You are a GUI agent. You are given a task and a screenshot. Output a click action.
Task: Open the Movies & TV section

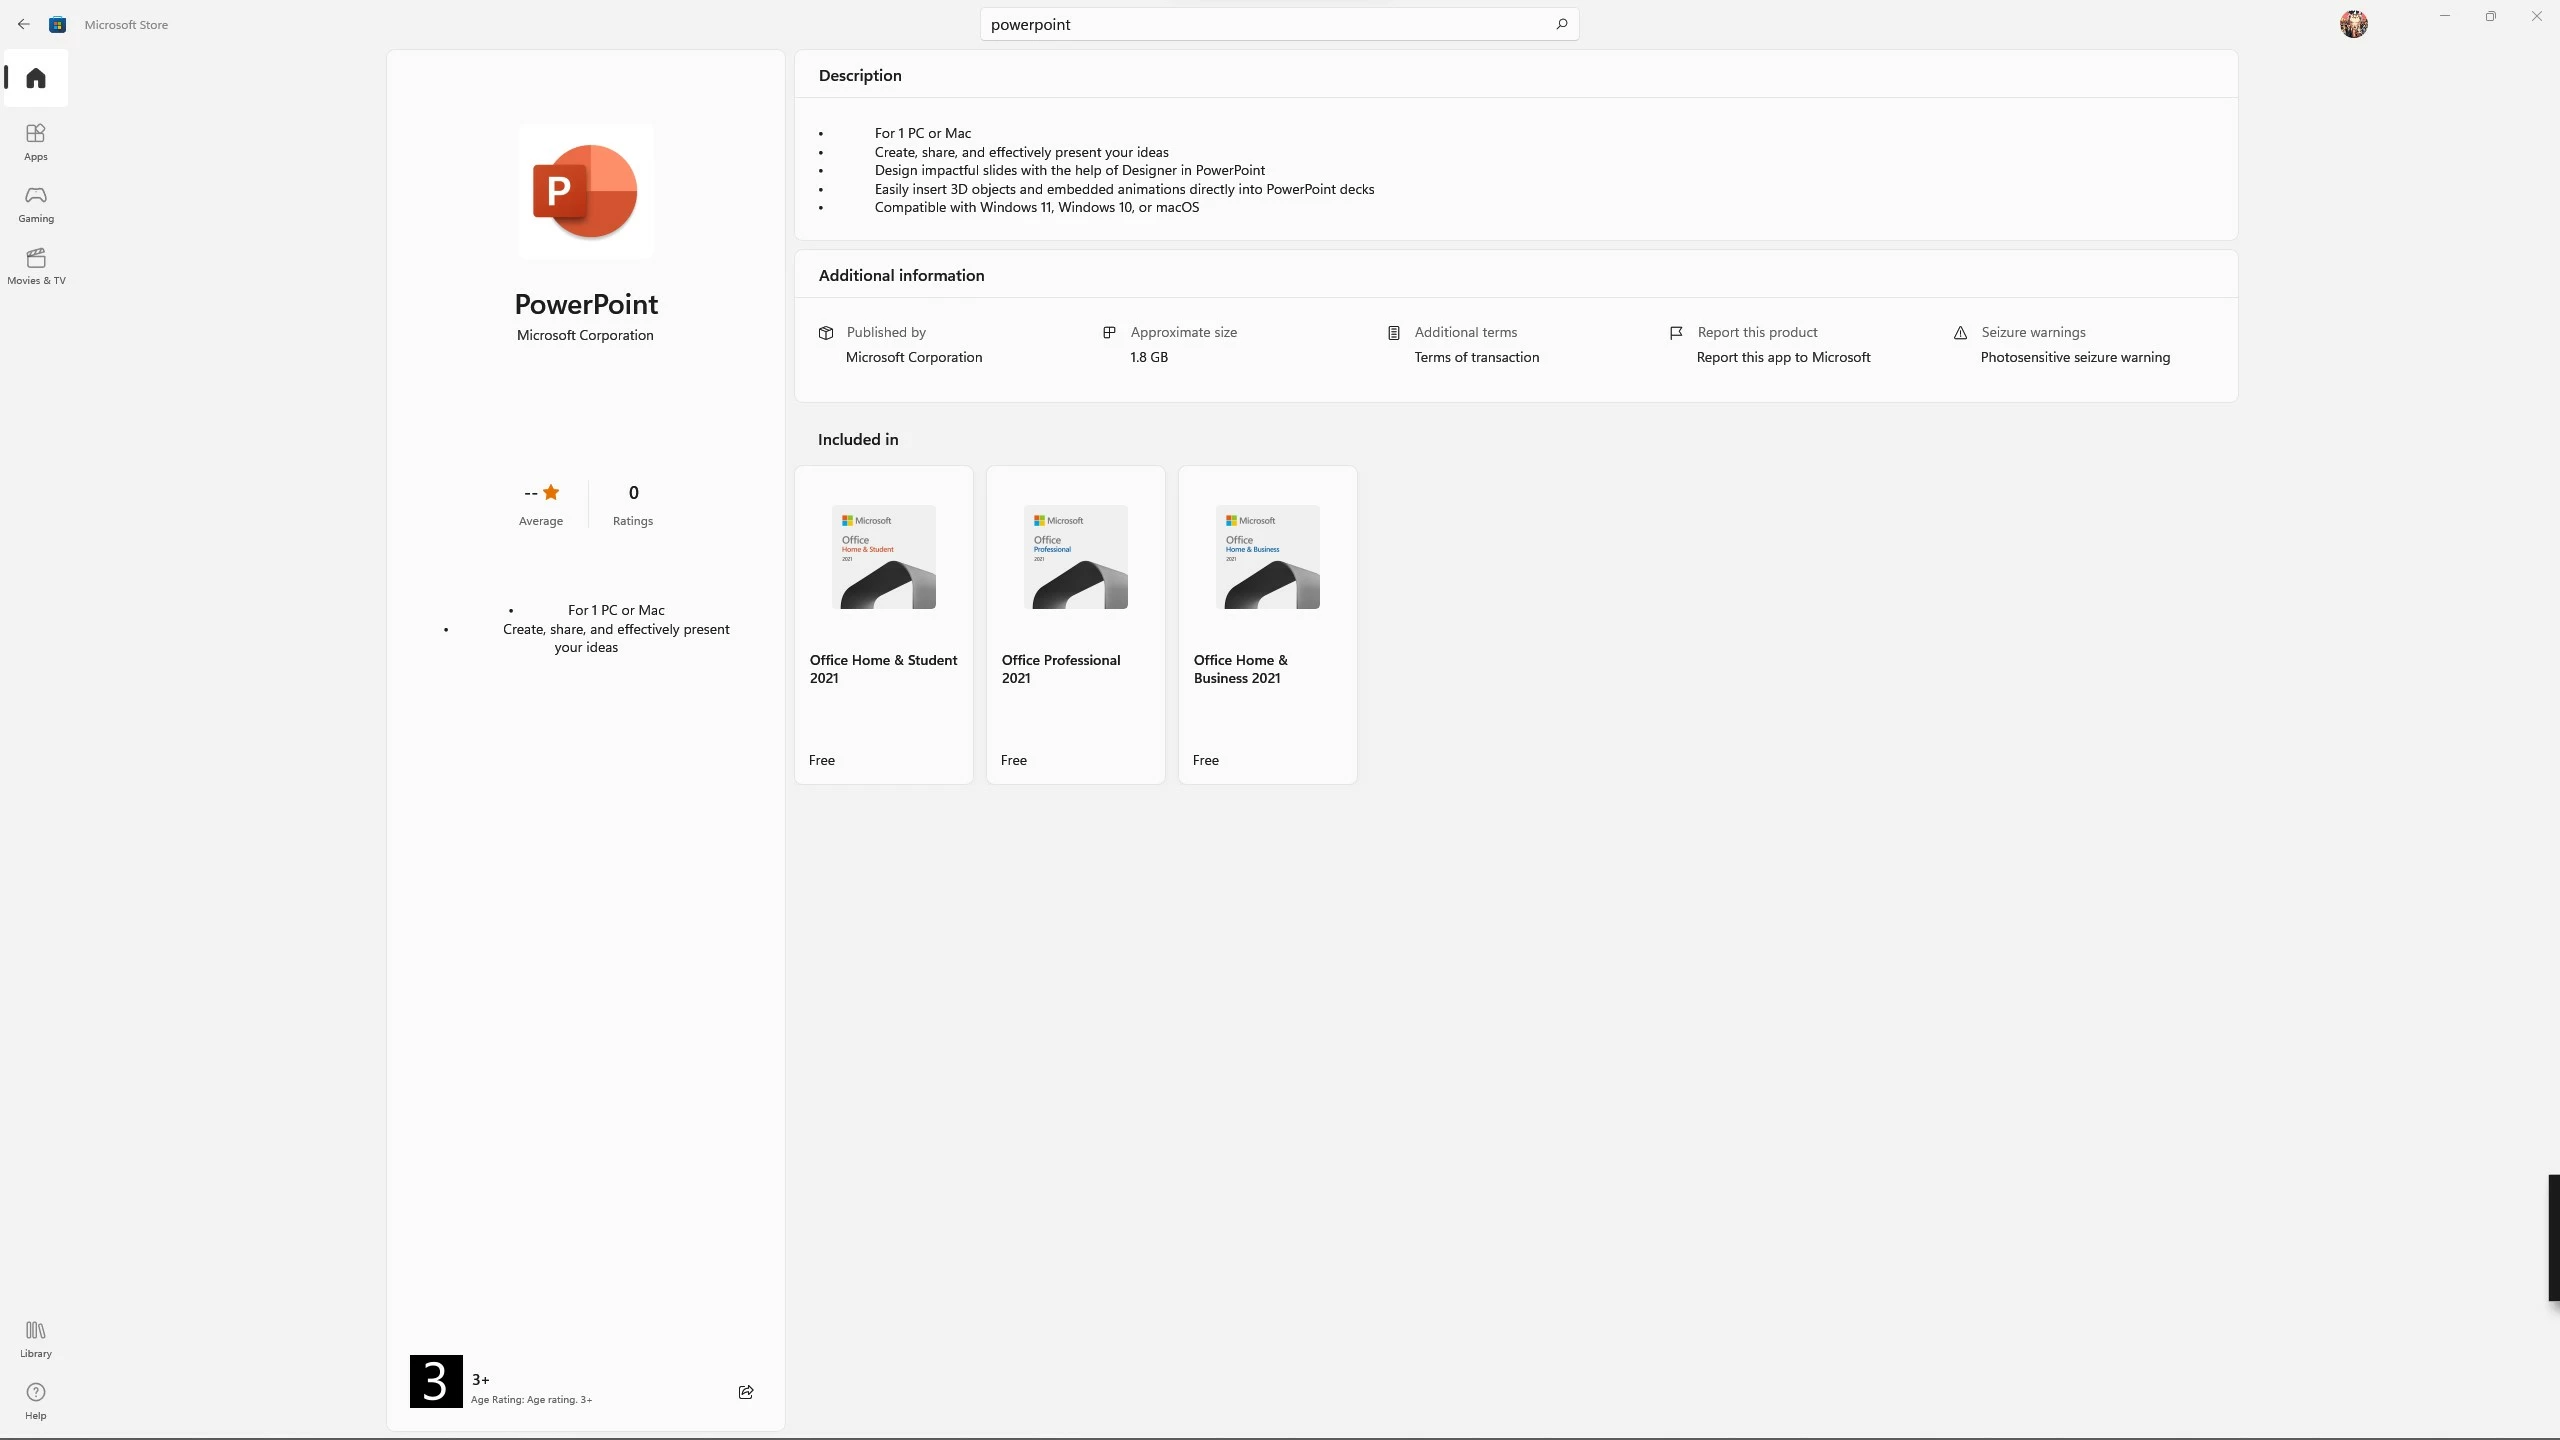coord(36,266)
